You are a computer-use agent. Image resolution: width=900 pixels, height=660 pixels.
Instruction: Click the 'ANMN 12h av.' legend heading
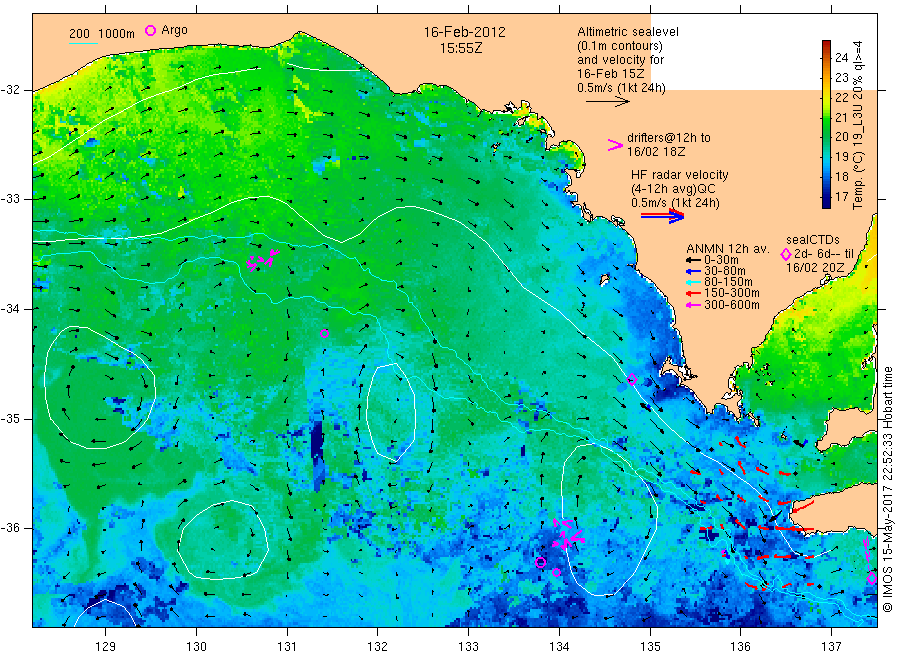tap(728, 249)
